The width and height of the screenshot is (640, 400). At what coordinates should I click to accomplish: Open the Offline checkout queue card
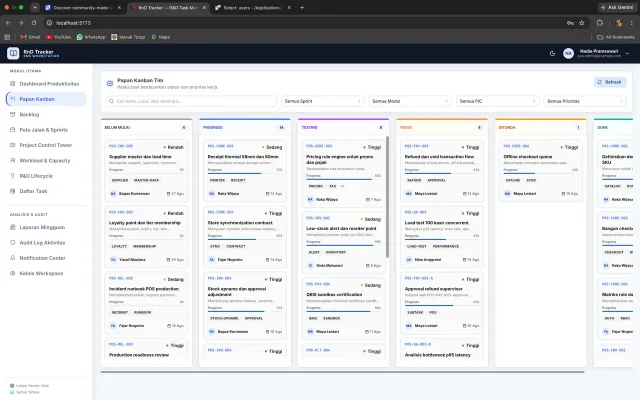[x=540, y=171]
